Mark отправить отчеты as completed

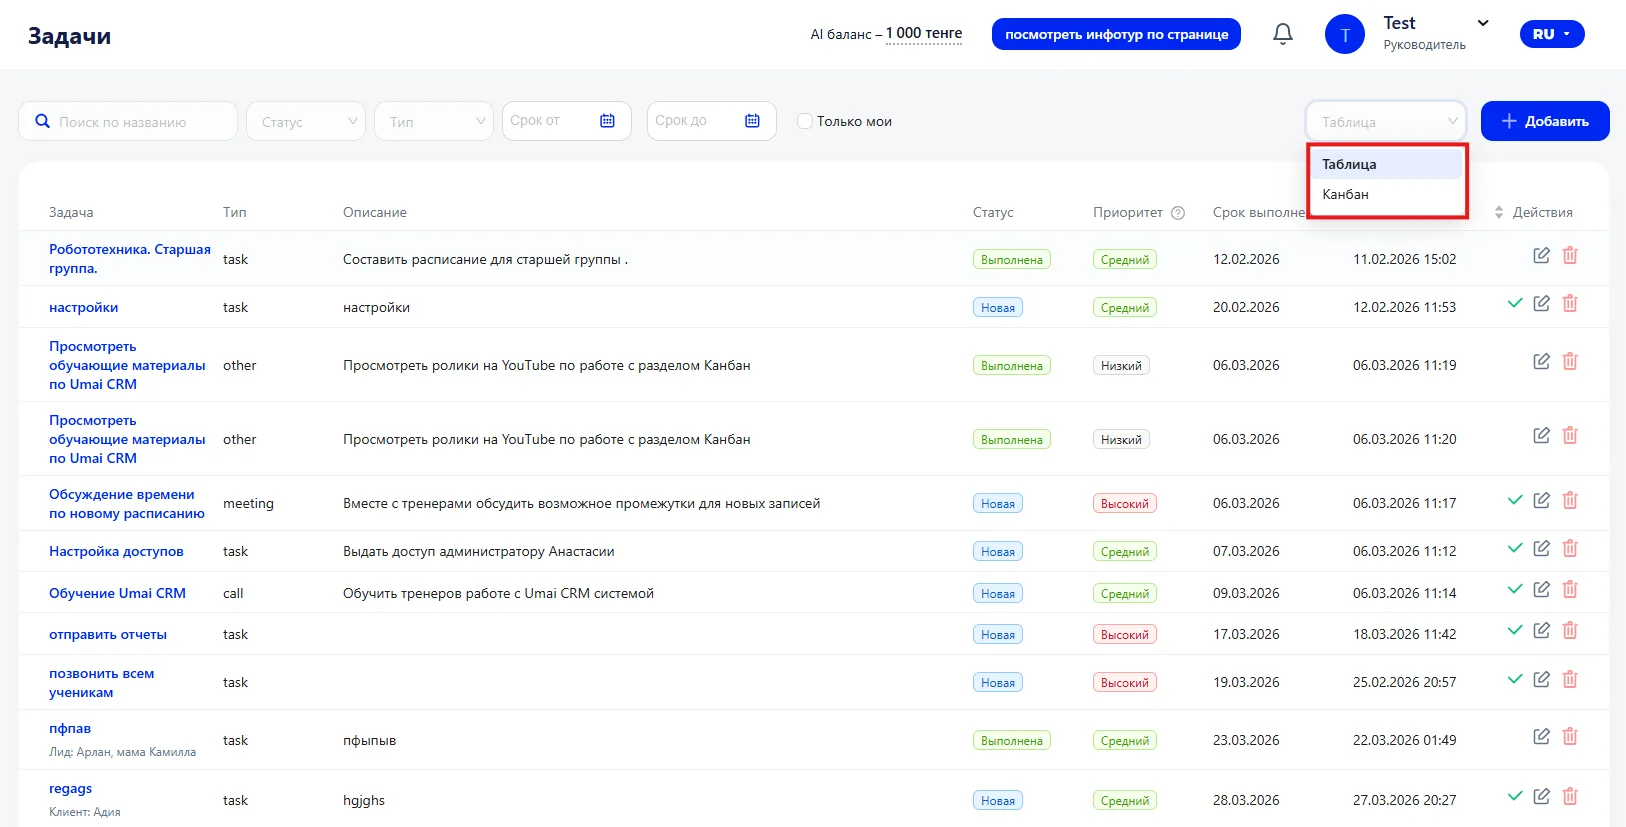point(1515,630)
